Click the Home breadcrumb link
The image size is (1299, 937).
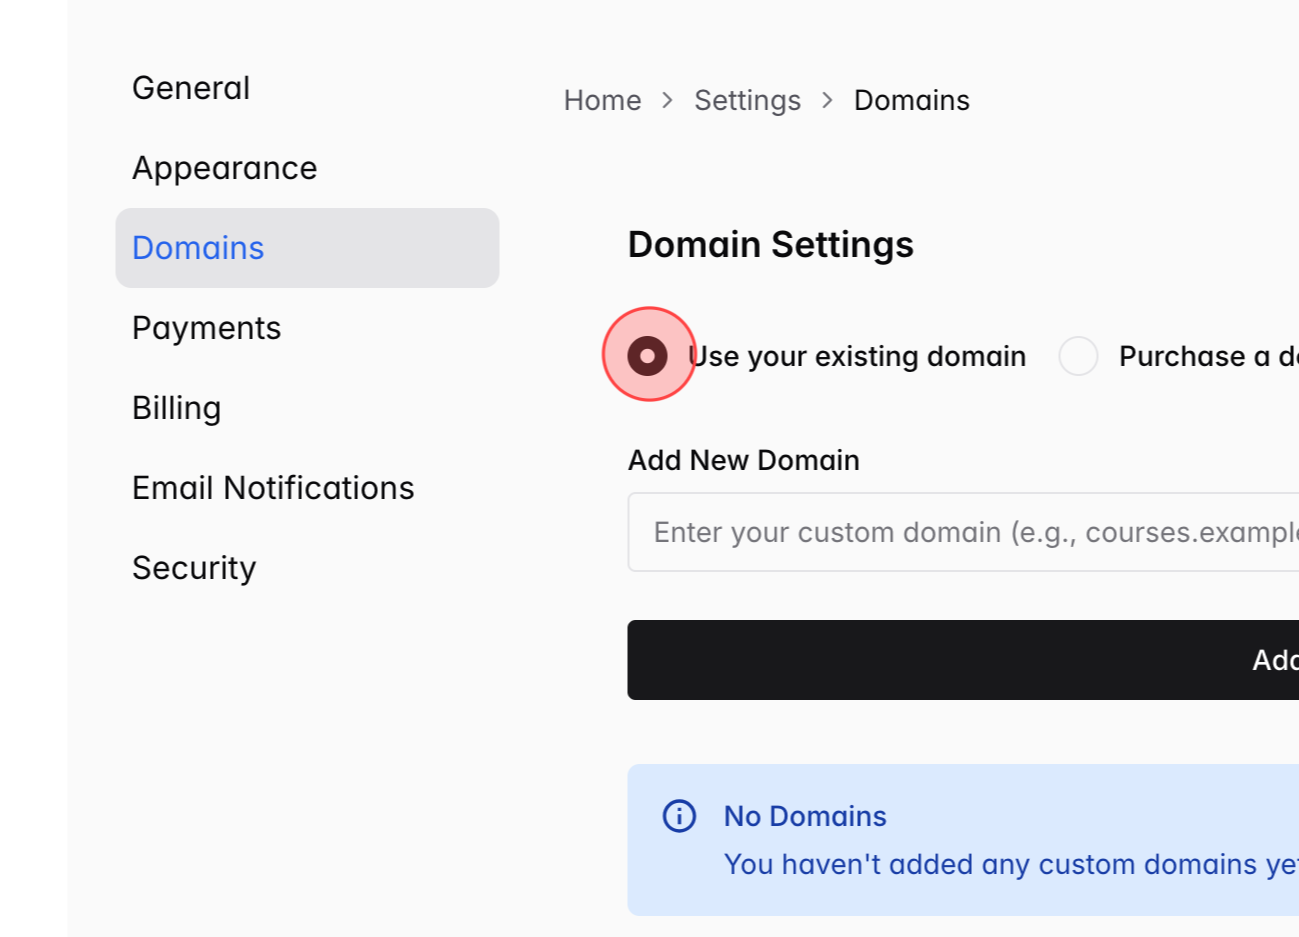602,100
